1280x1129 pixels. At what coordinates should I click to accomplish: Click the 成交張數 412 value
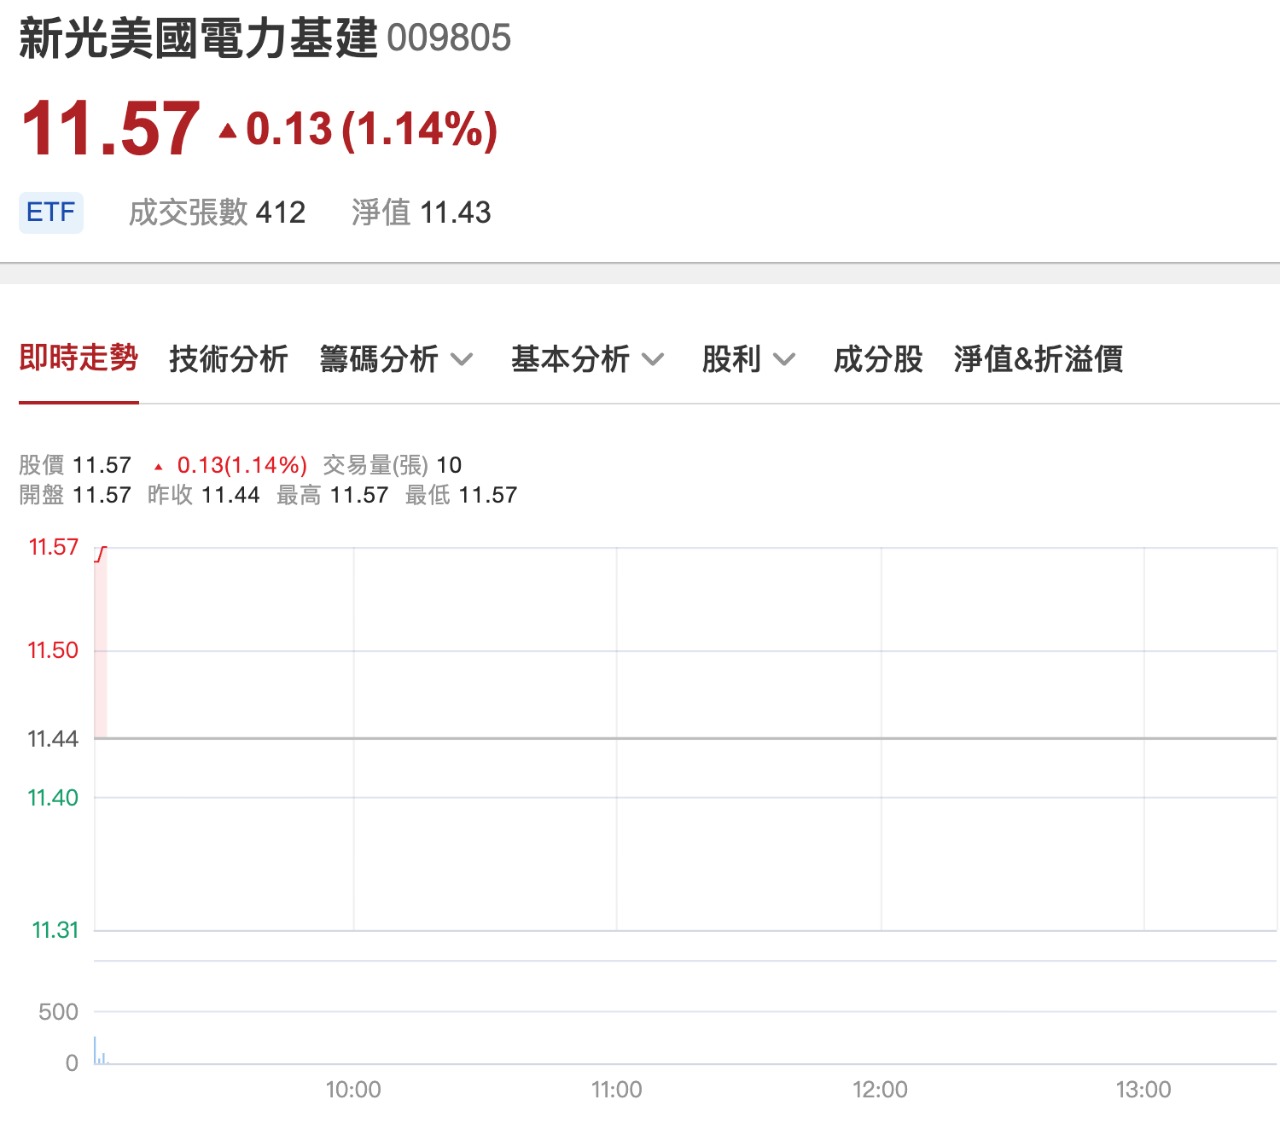tap(217, 212)
